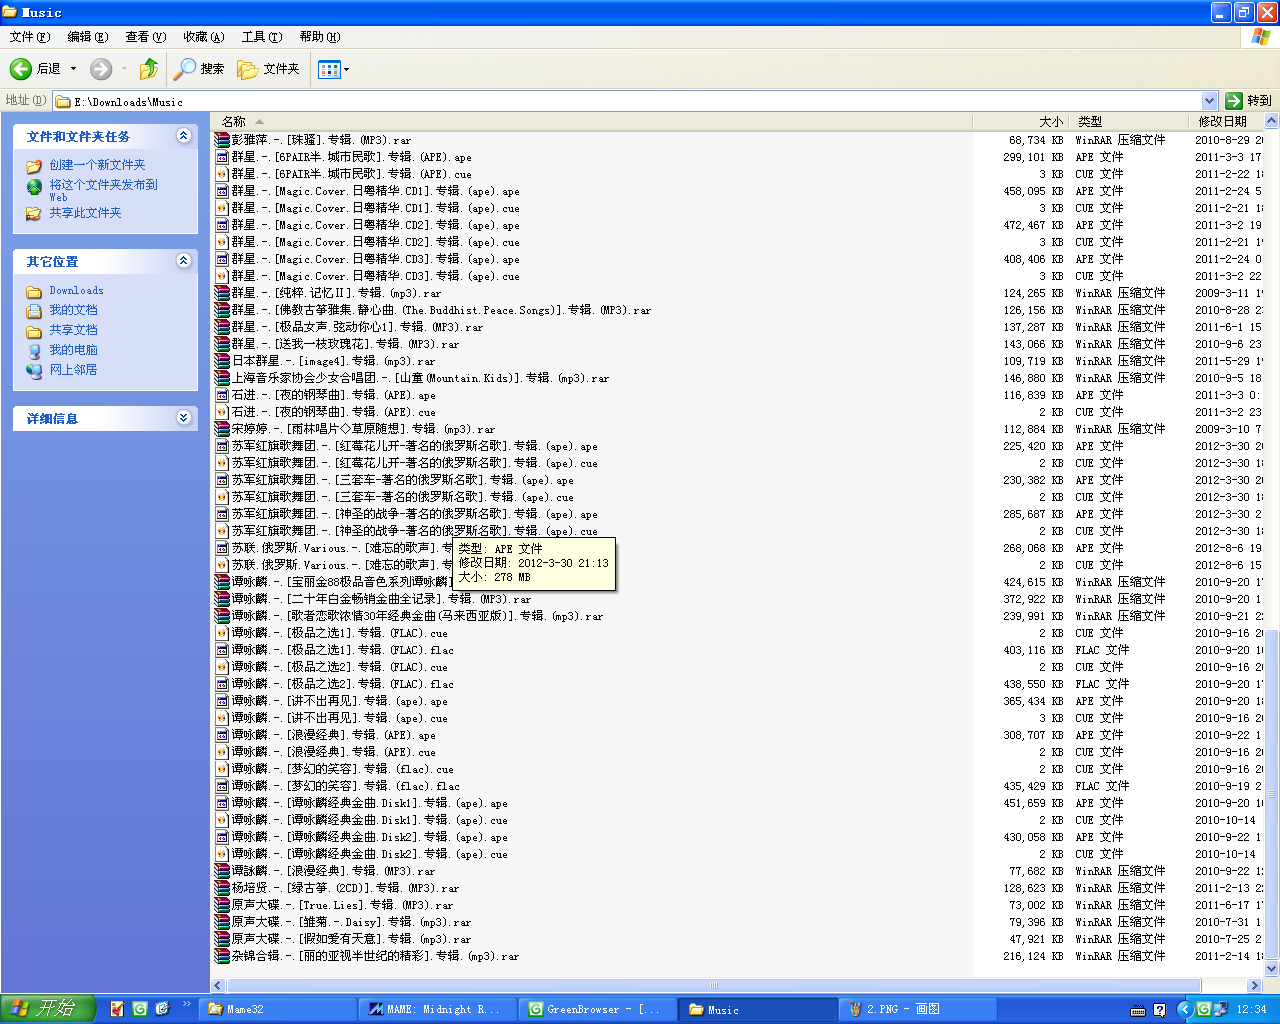
Task: Open the address bar dropdown arrow
Action: coord(1209,101)
